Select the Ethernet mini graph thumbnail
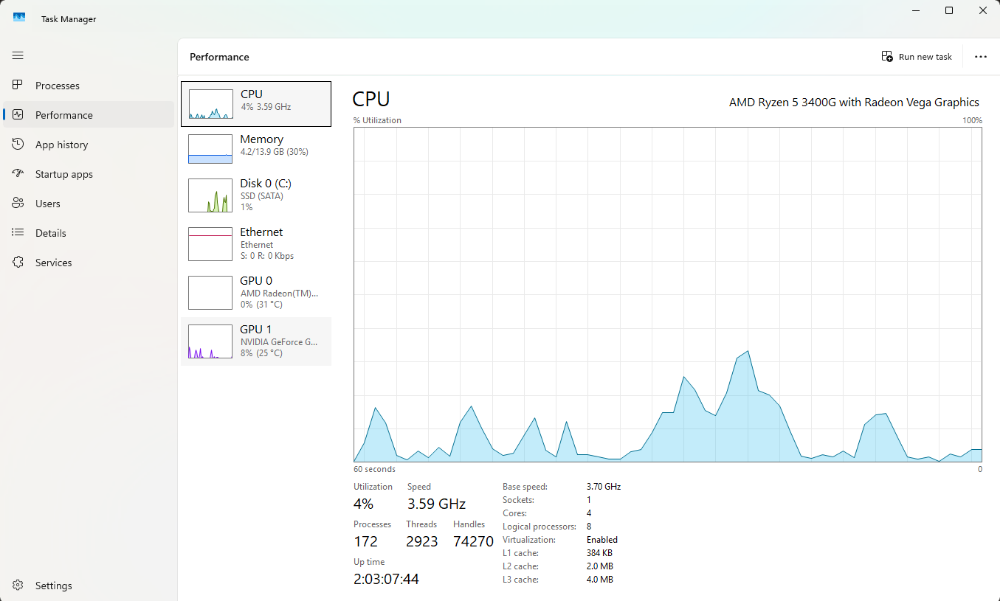The image size is (1000, 601). tap(210, 244)
